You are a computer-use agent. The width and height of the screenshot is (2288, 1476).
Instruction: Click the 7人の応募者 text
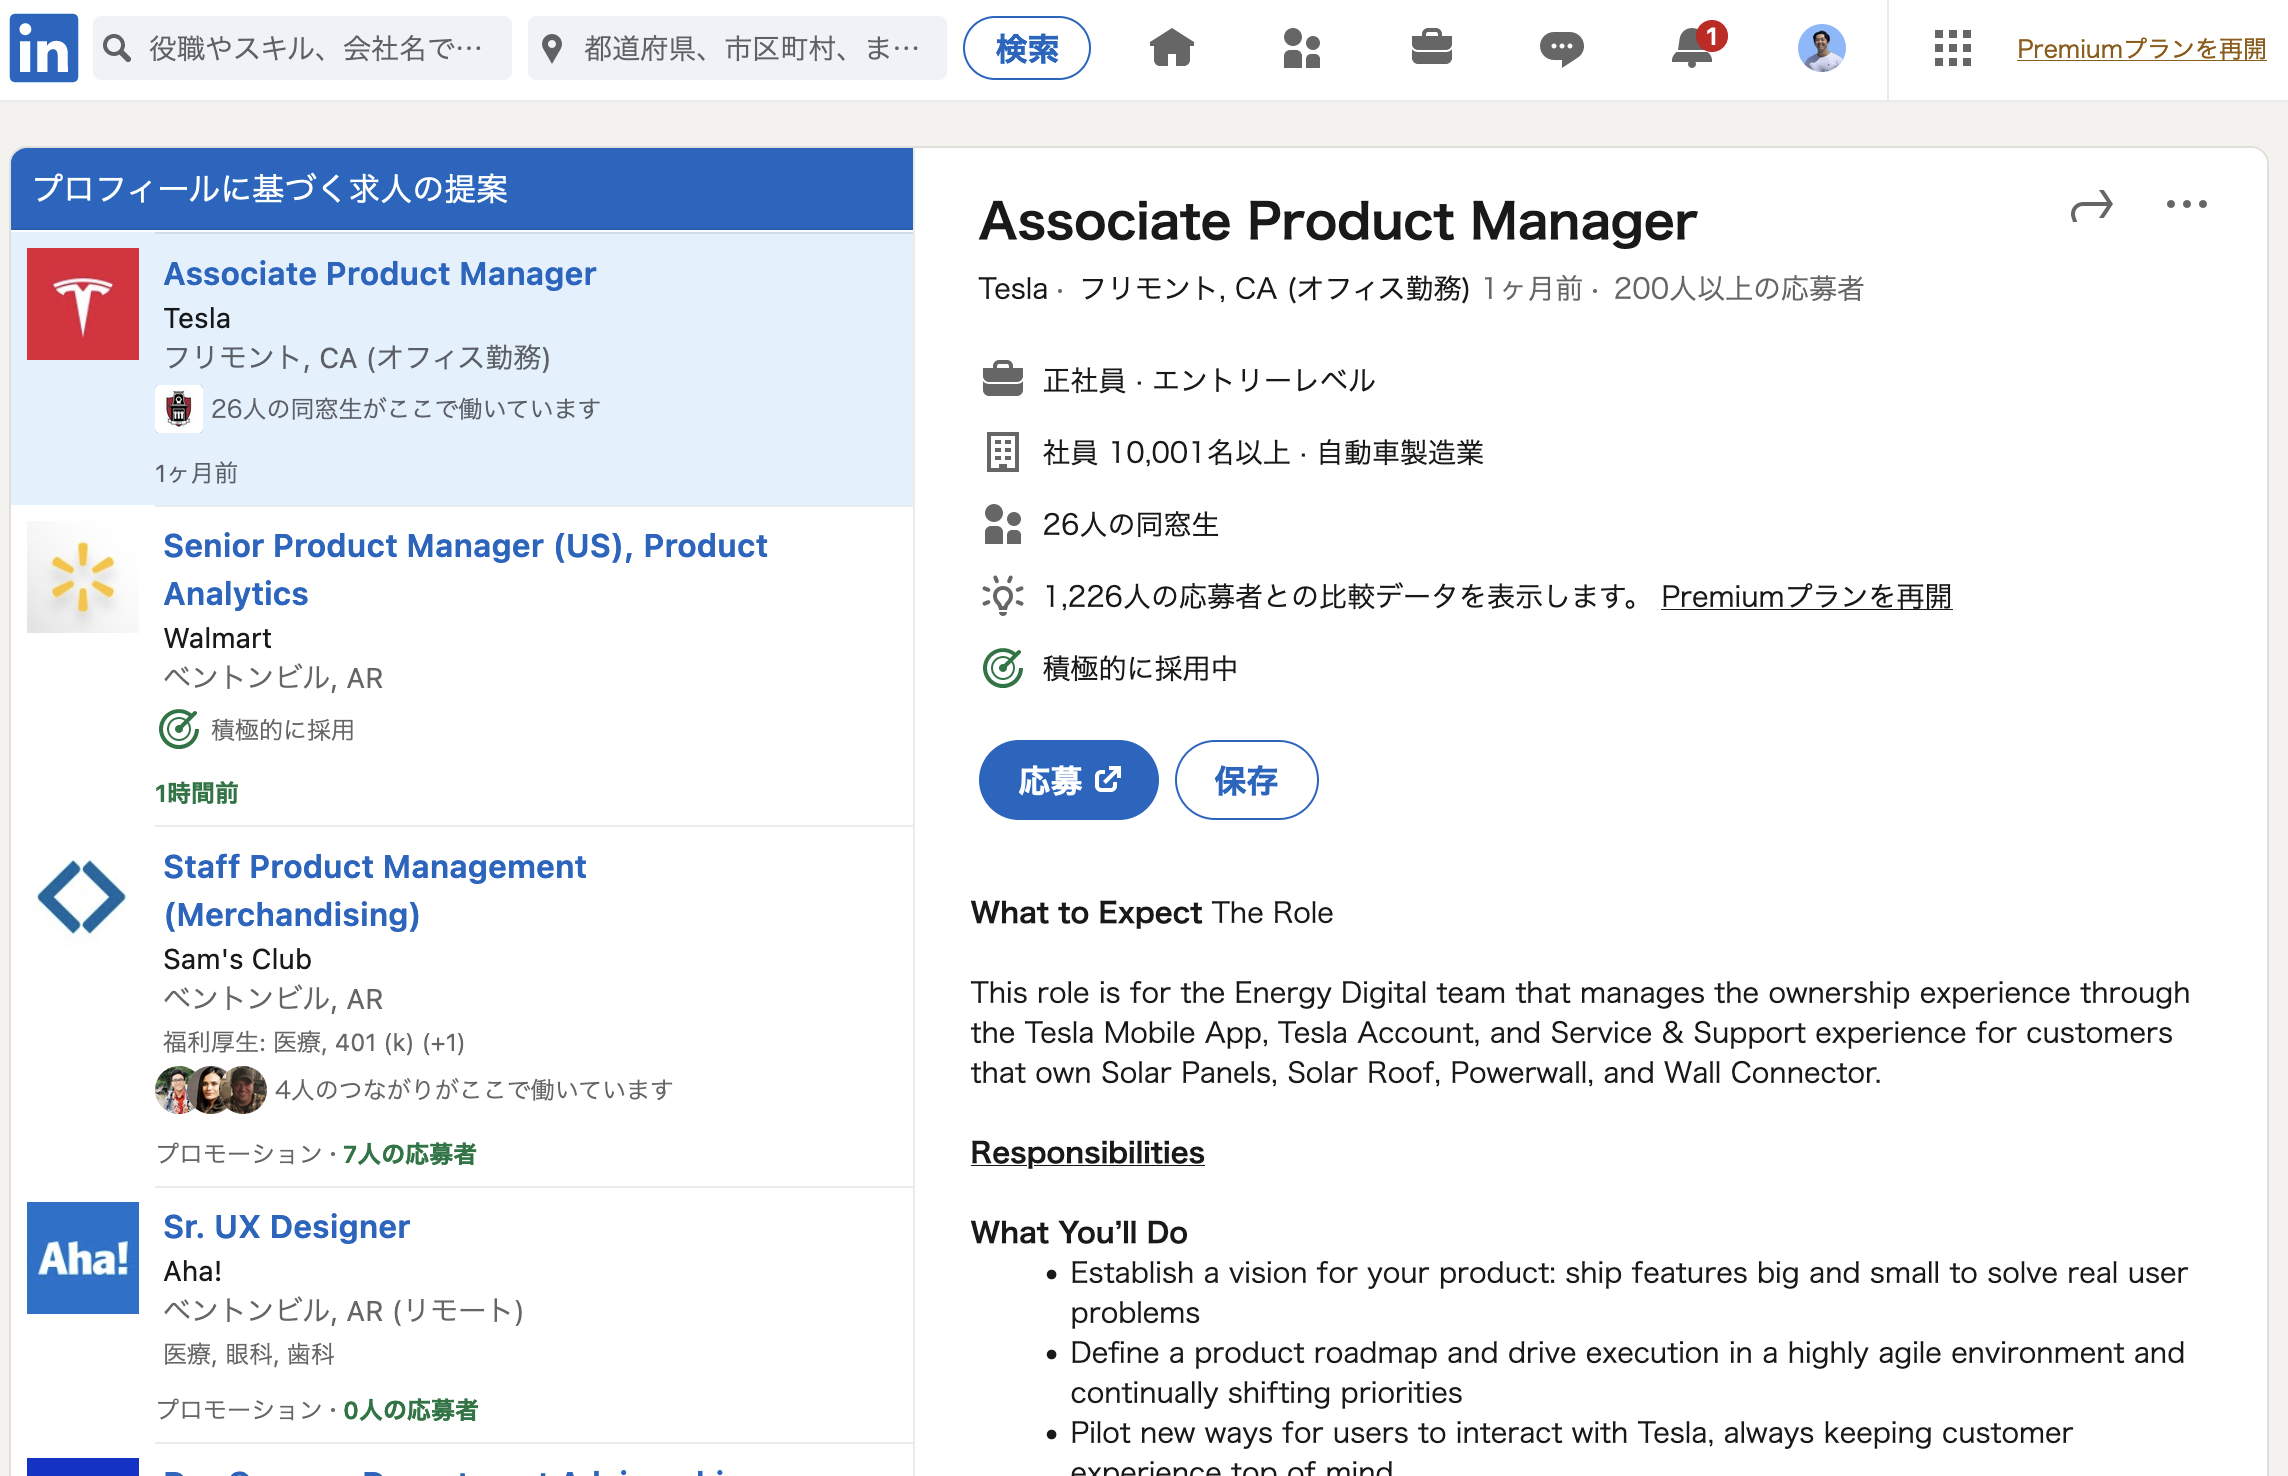coord(410,1154)
